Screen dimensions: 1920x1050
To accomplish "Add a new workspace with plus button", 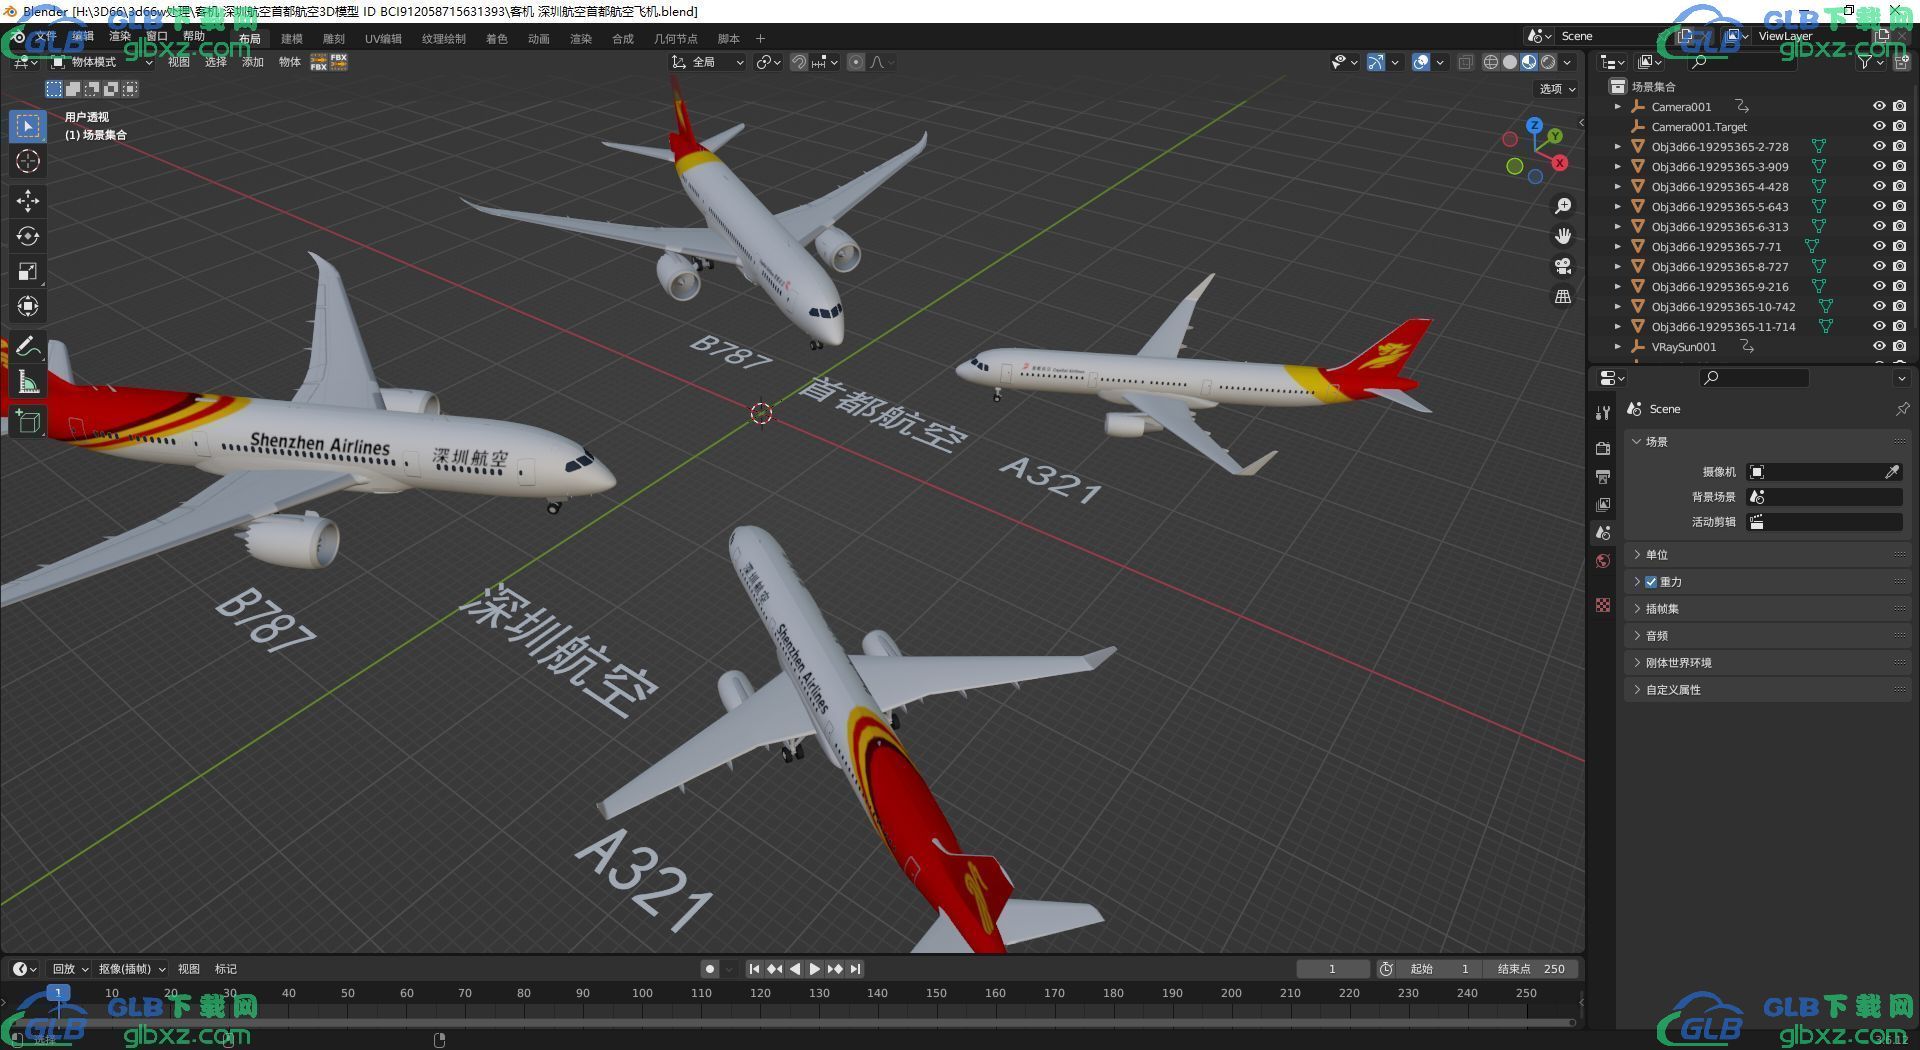I will click(760, 39).
